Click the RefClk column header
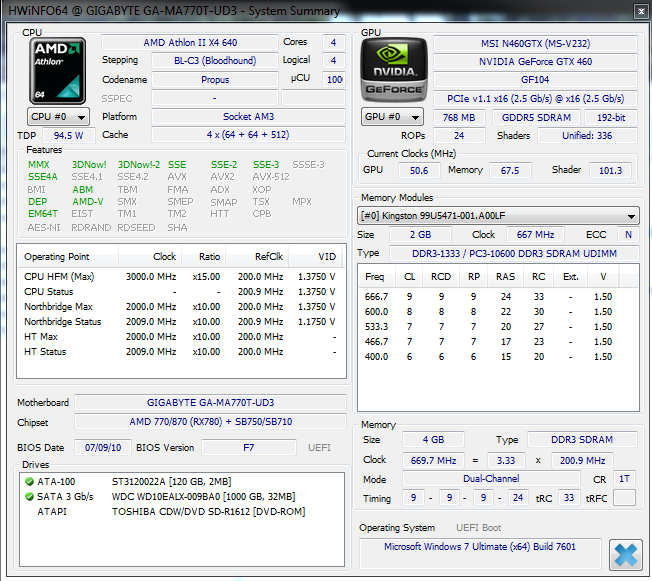 coord(257,257)
